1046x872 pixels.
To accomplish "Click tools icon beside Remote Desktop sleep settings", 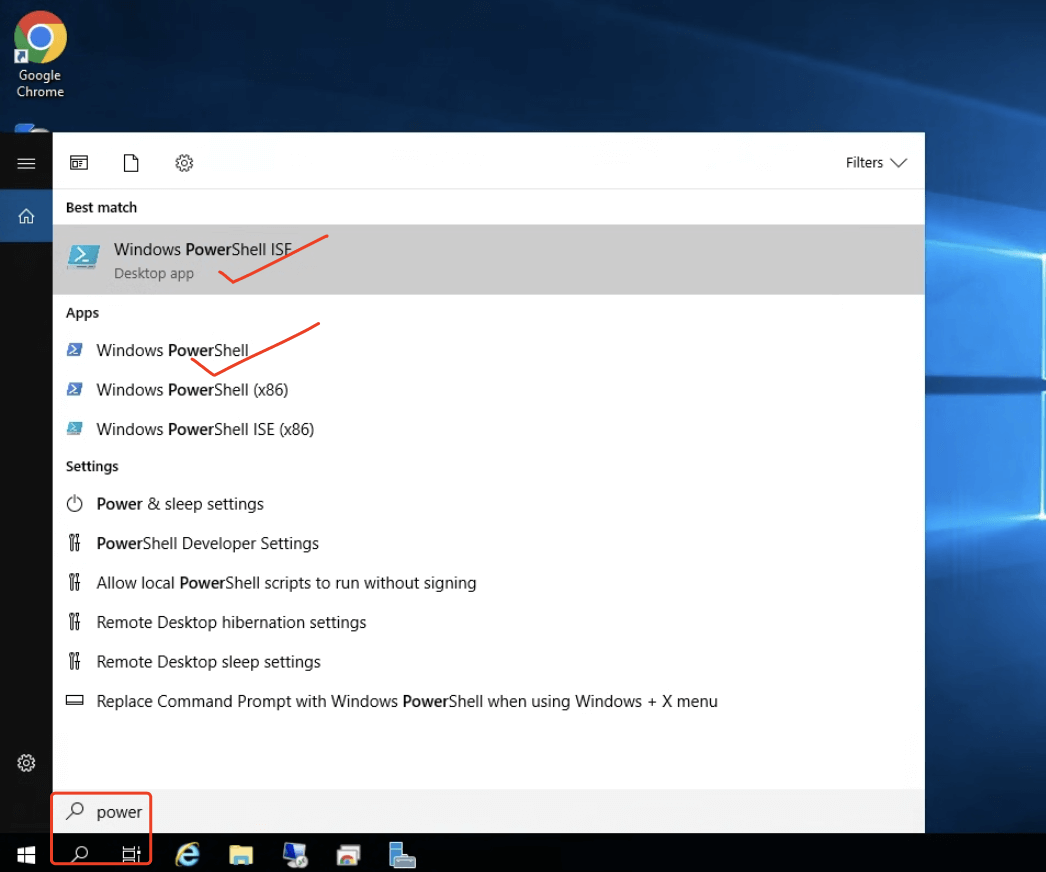I will point(75,661).
